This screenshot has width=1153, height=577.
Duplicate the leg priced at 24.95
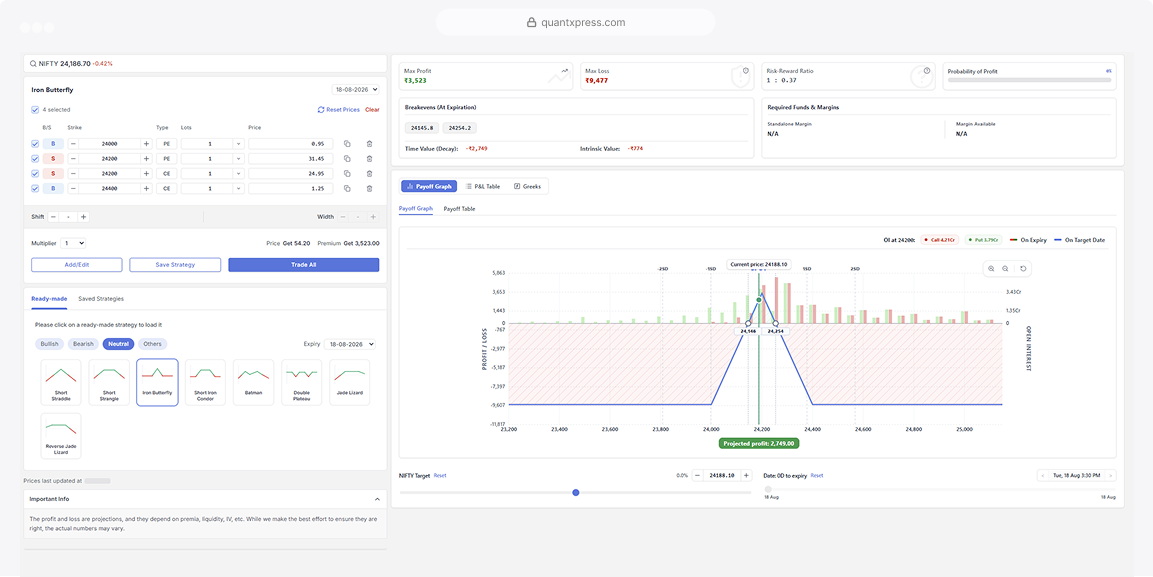[x=347, y=173]
